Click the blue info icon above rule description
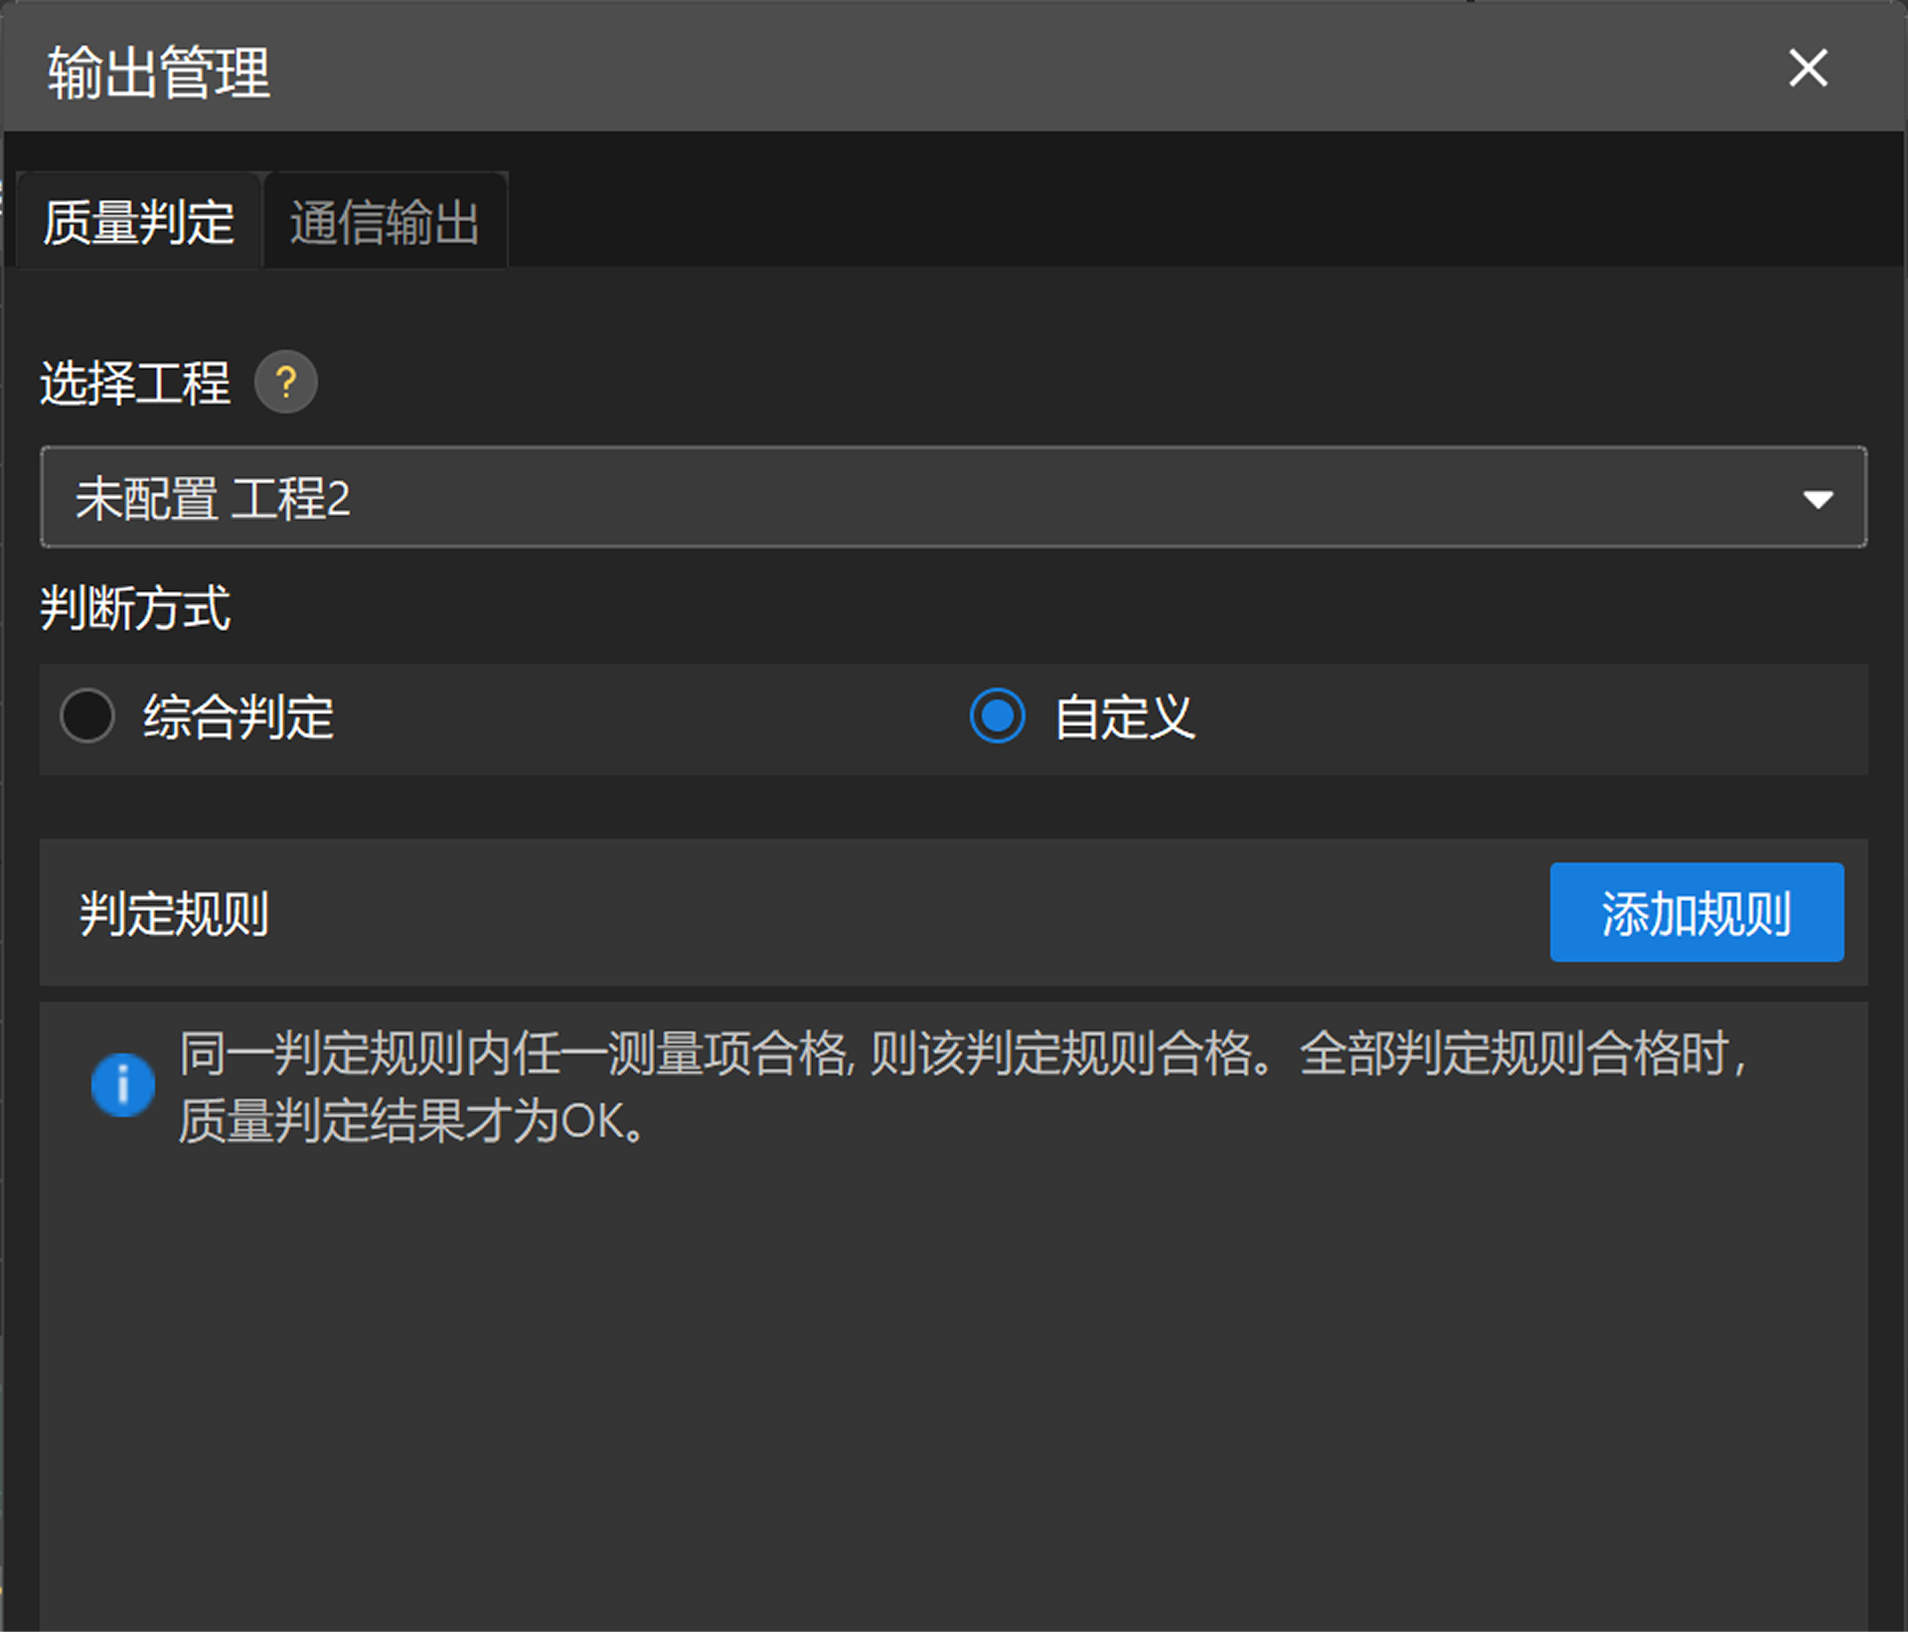The width and height of the screenshot is (1908, 1632). pyautogui.click(x=123, y=1084)
